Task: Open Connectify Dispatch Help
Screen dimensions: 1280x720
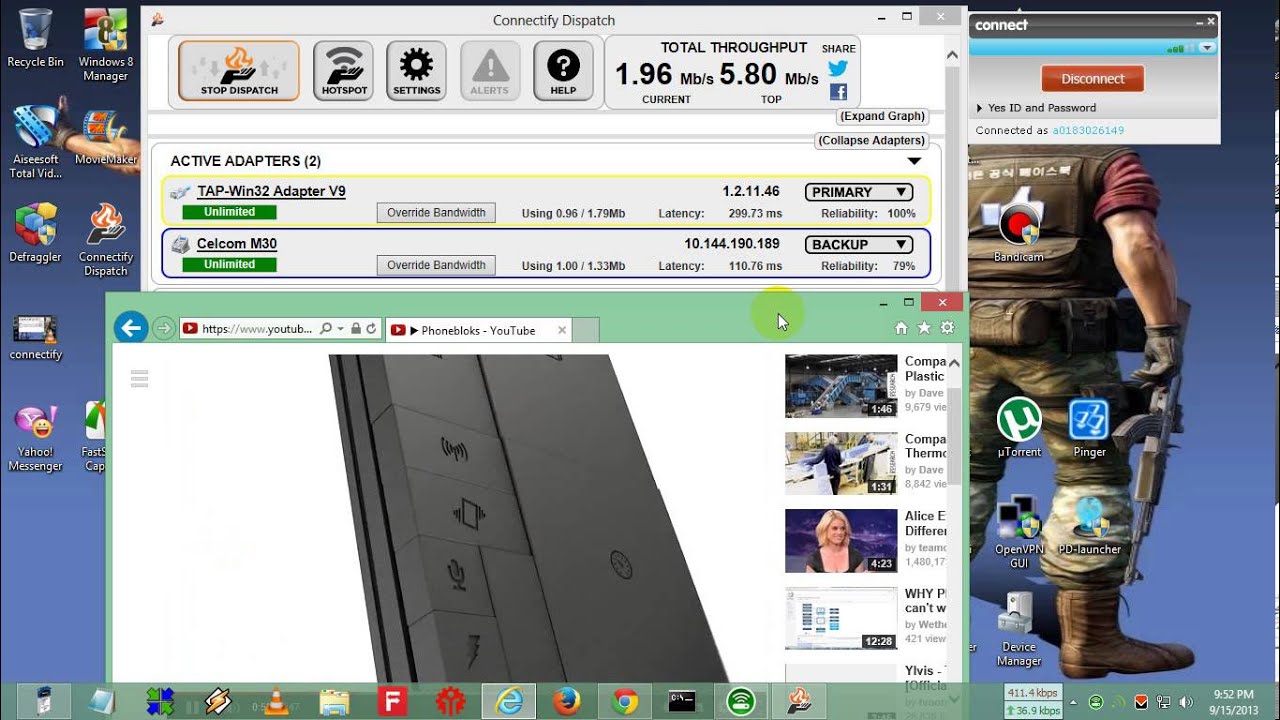Action: [563, 71]
